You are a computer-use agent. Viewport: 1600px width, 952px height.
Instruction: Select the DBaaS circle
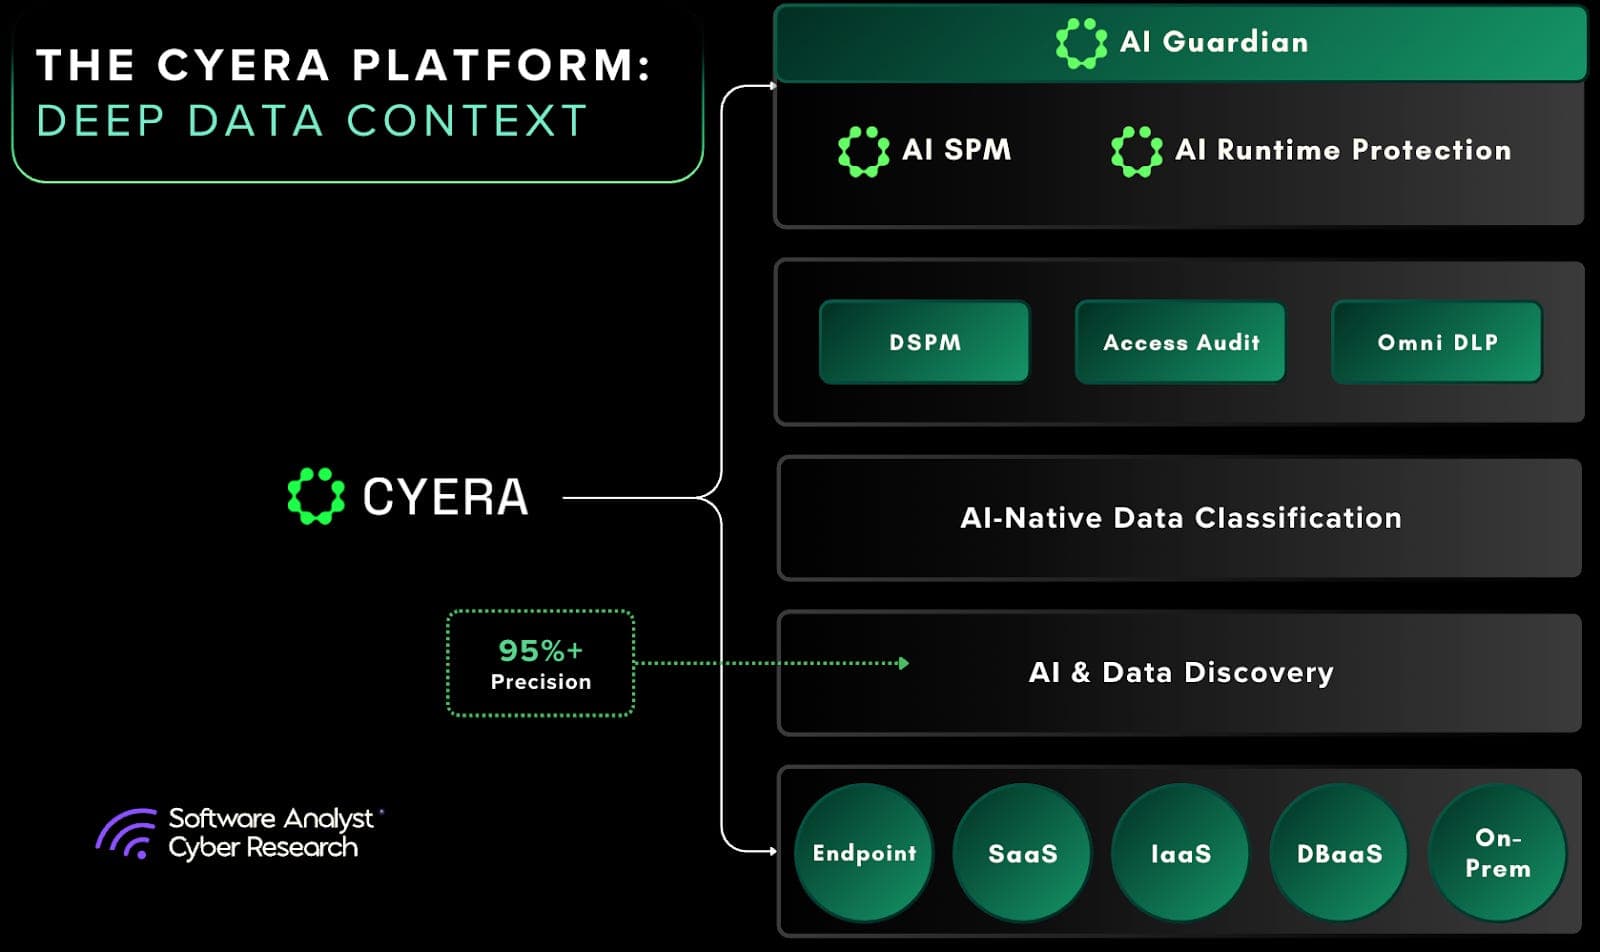[x=1339, y=853]
